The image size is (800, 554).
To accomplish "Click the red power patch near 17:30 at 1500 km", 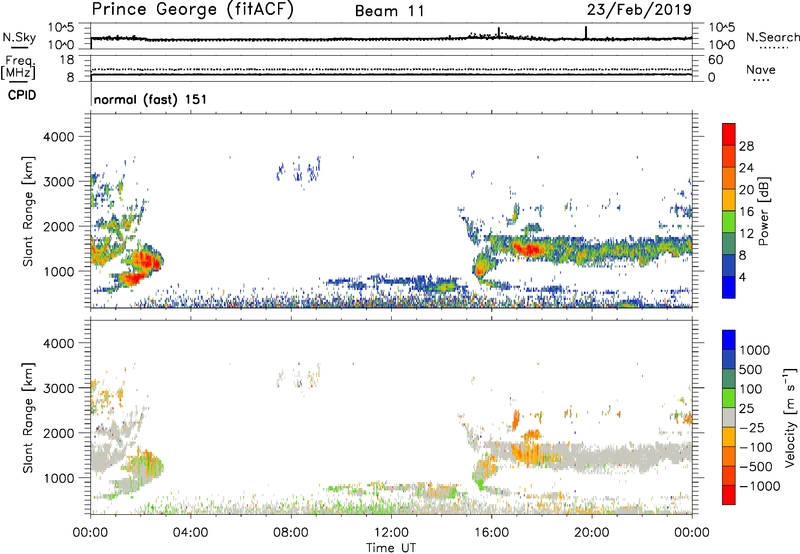I will pos(527,249).
